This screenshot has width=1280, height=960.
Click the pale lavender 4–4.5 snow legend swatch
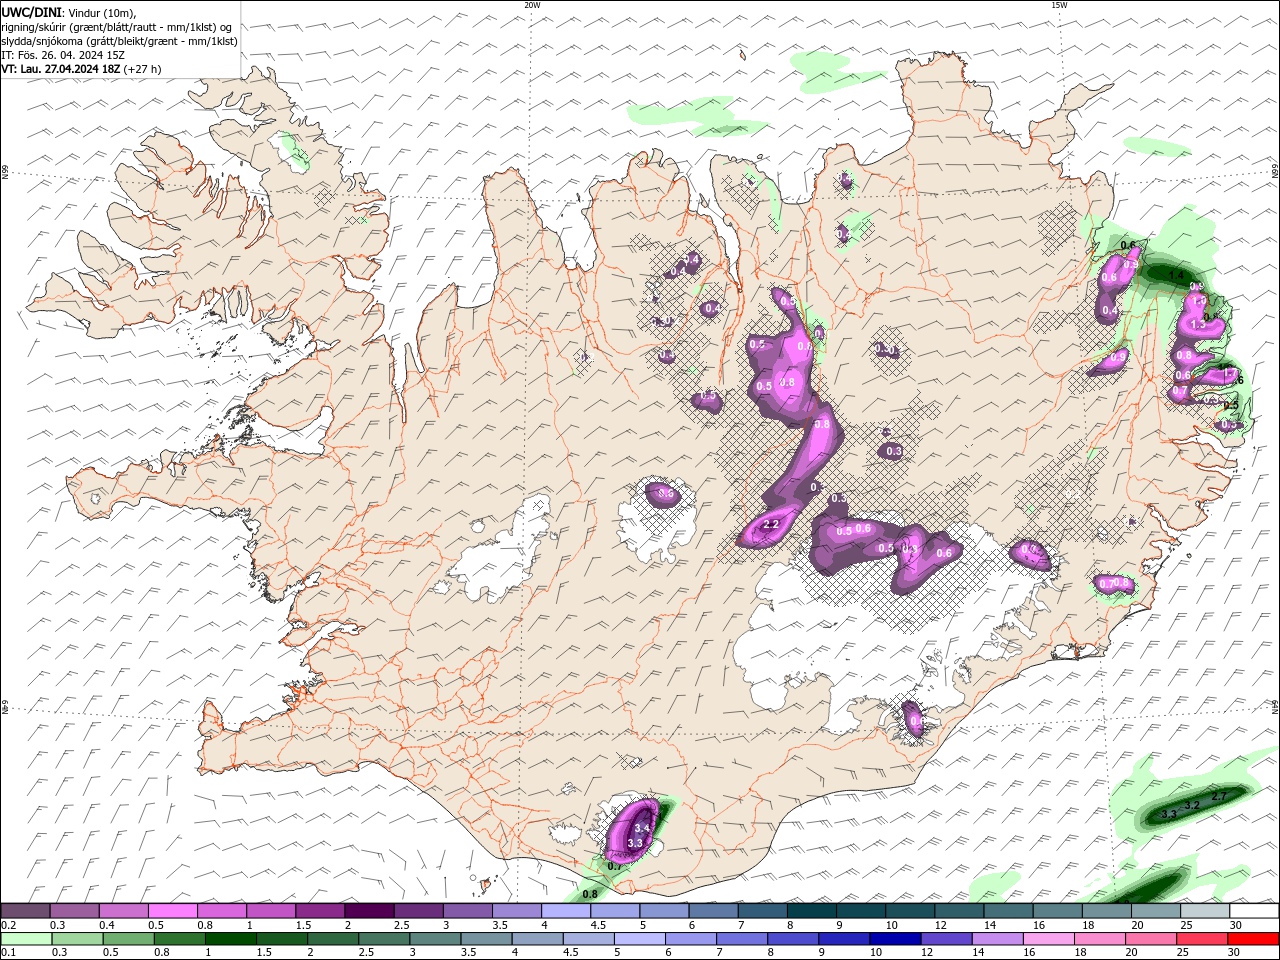(x=566, y=911)
